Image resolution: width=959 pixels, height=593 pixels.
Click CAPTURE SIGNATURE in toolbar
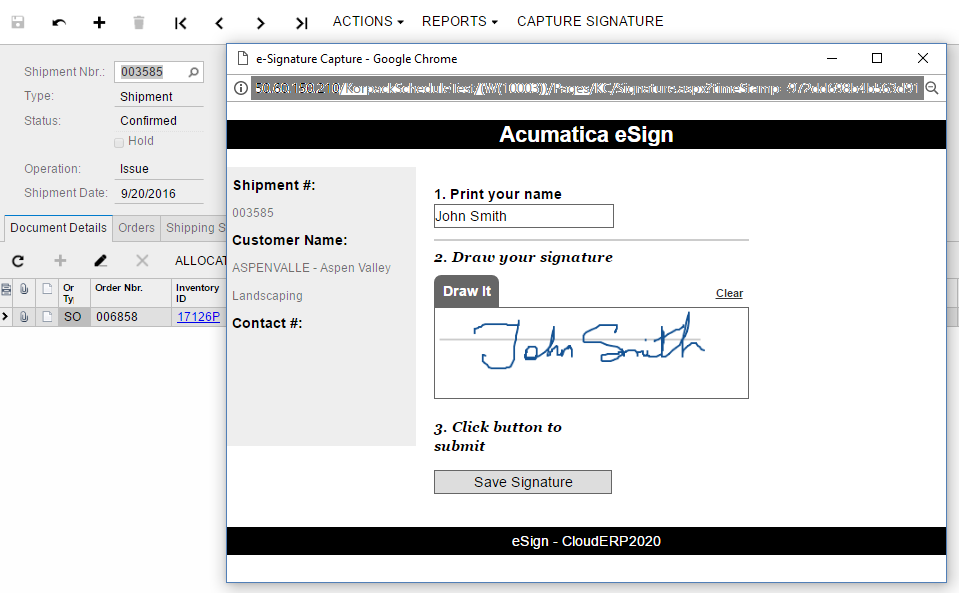[590, 21]
